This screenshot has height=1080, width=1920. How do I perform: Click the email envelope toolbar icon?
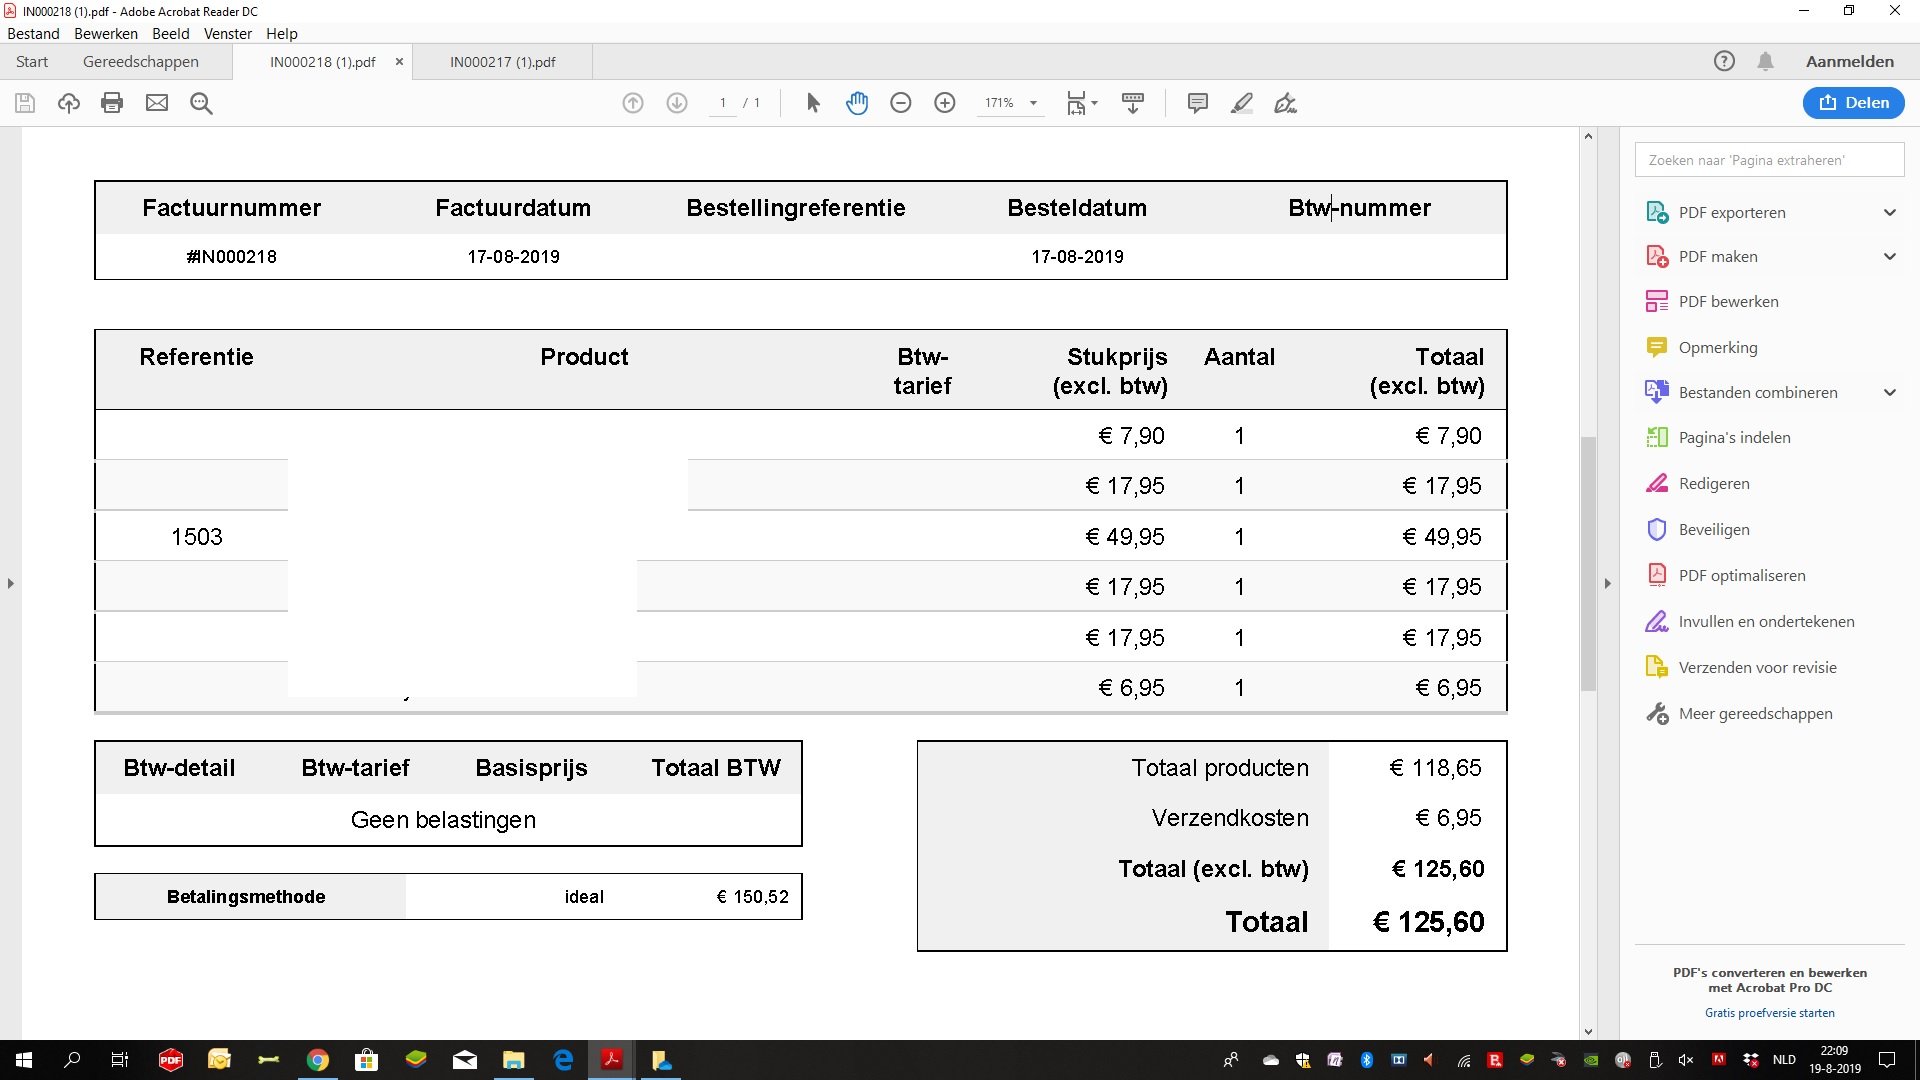157,103
